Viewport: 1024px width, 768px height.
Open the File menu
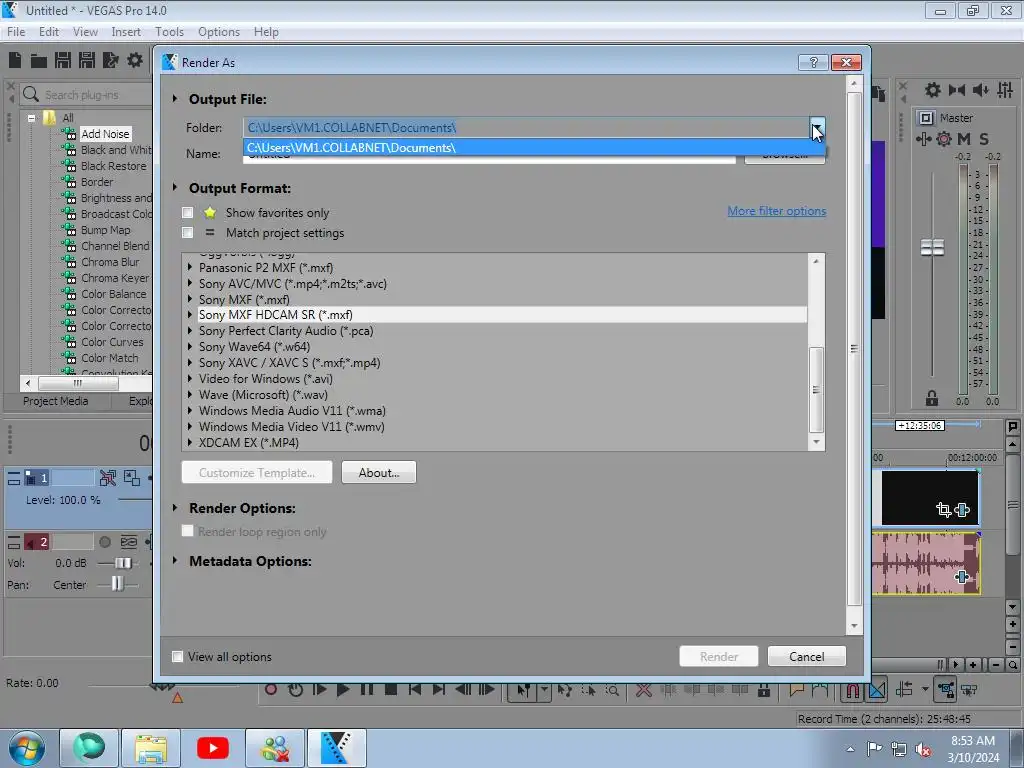pyautogui.click(x=16, y=31)
